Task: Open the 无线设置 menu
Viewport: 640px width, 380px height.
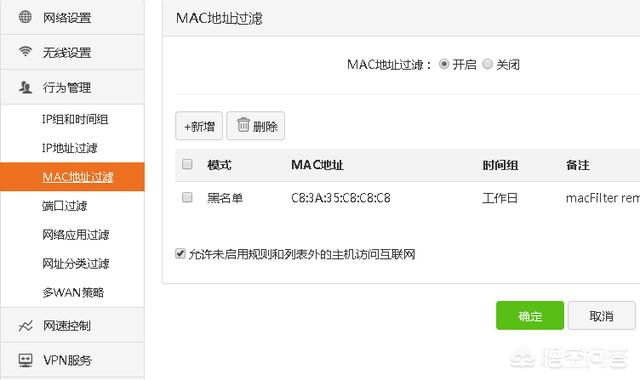Action: coord(72,52)
